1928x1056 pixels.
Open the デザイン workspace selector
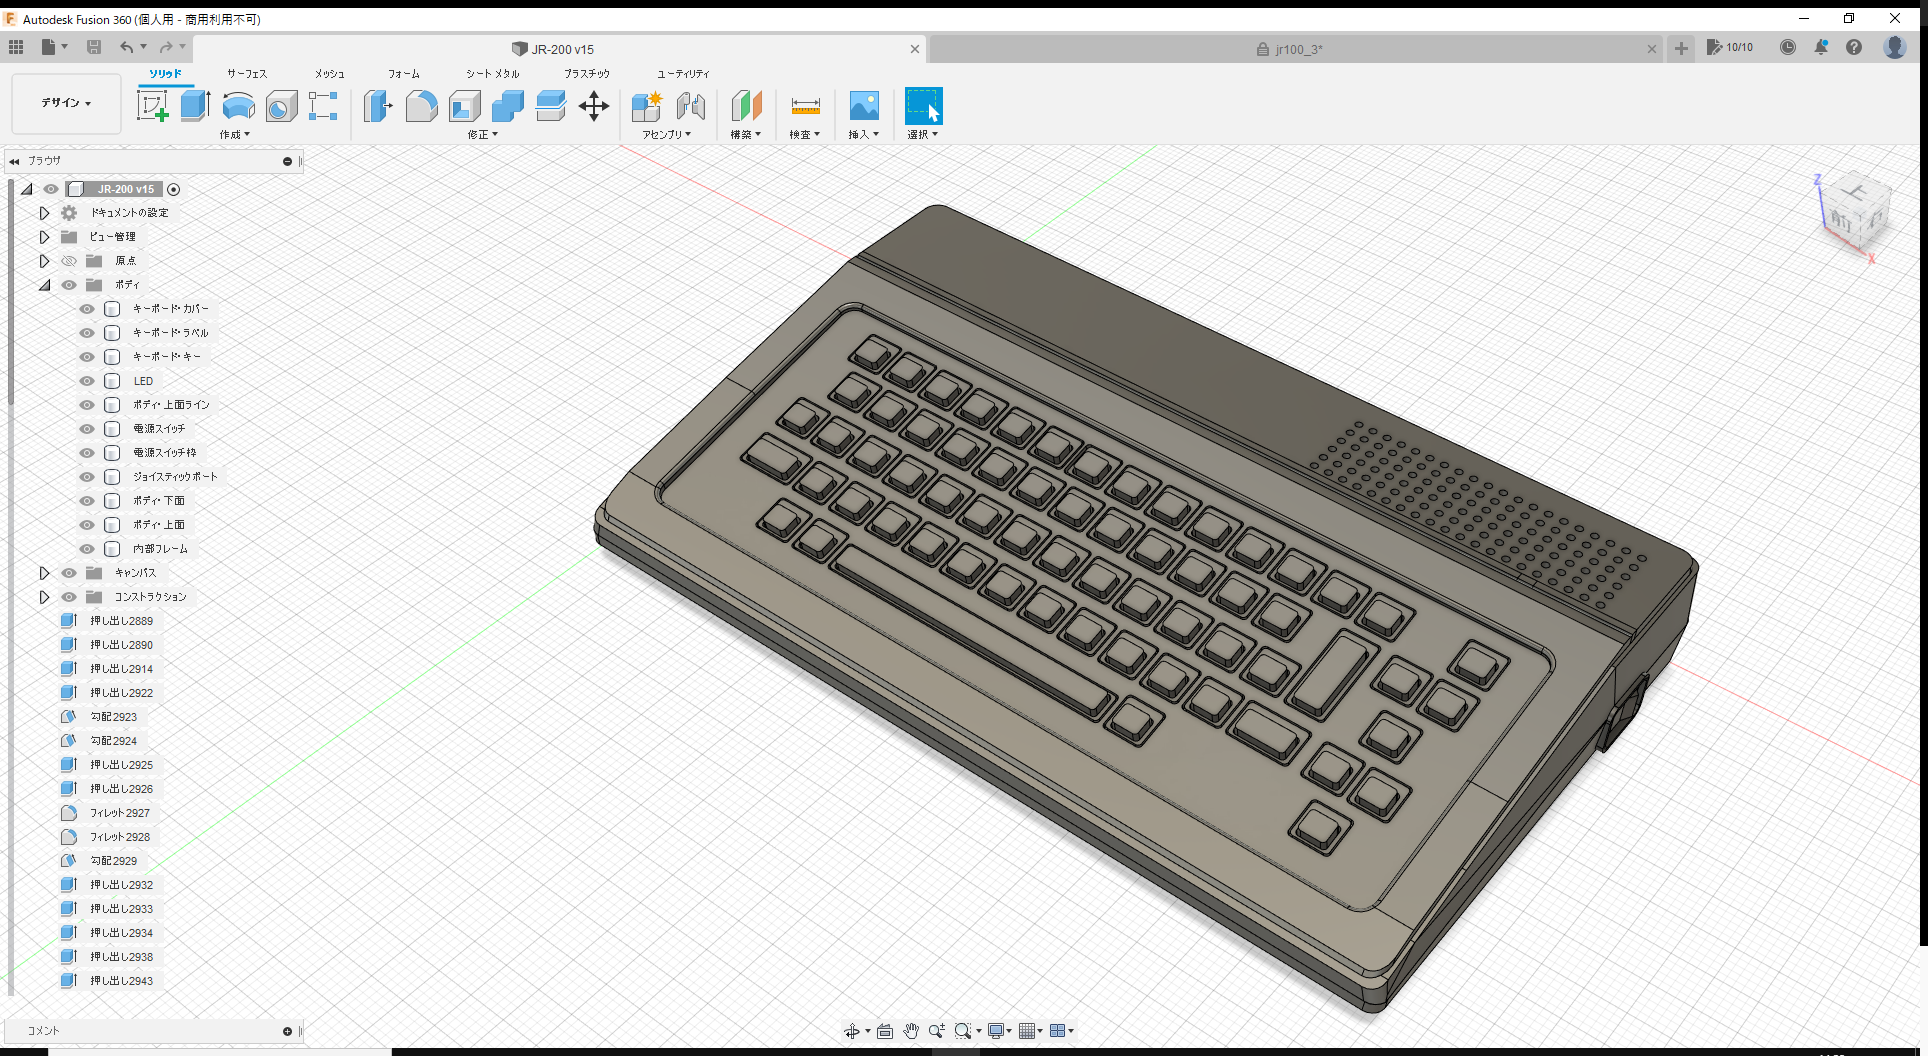65,103
